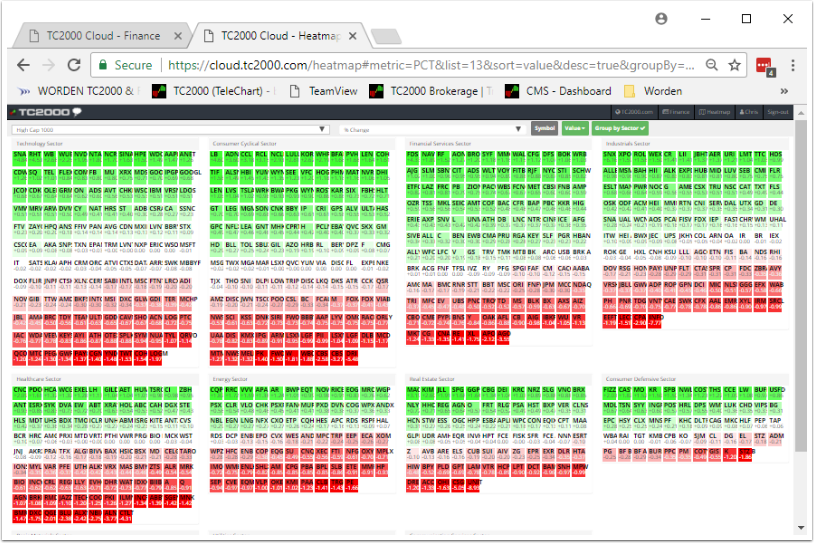Screen dimensions: 814x543
Task: Click the browser forward arrow
Action: pos(48,65)
